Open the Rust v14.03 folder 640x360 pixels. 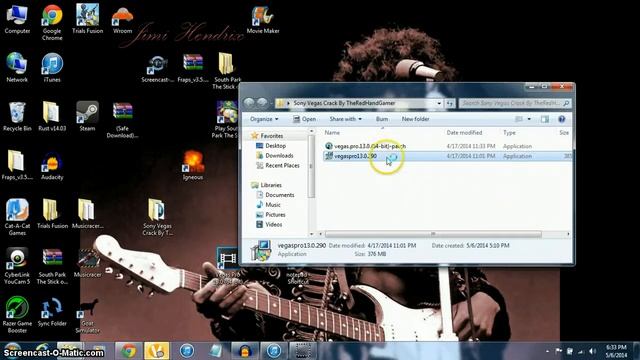[52, 117]
